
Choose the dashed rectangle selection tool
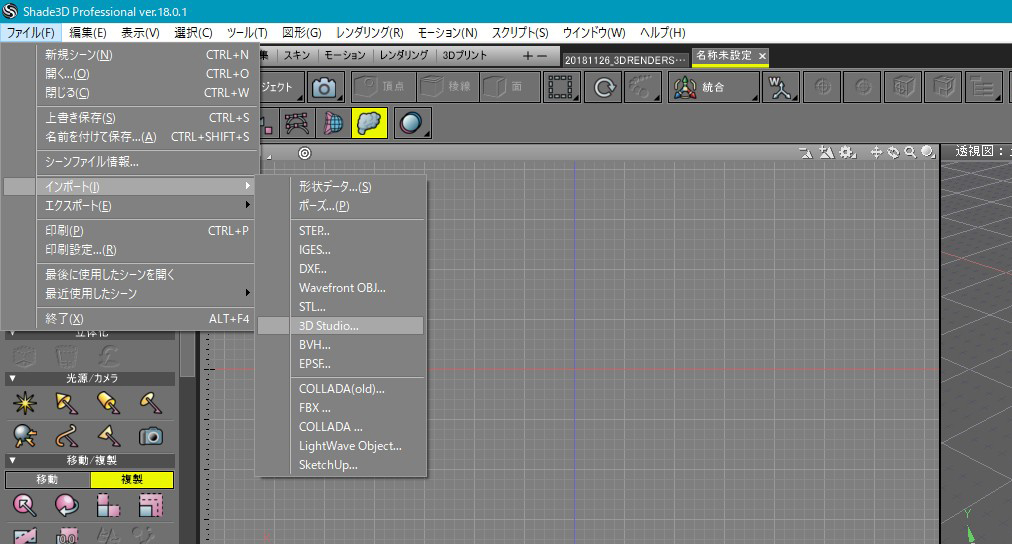coord(560,87)
